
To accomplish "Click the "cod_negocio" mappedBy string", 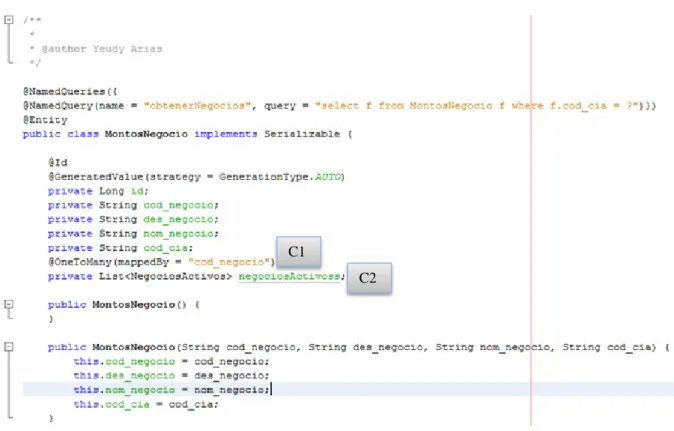I will [x=229, y=262].
